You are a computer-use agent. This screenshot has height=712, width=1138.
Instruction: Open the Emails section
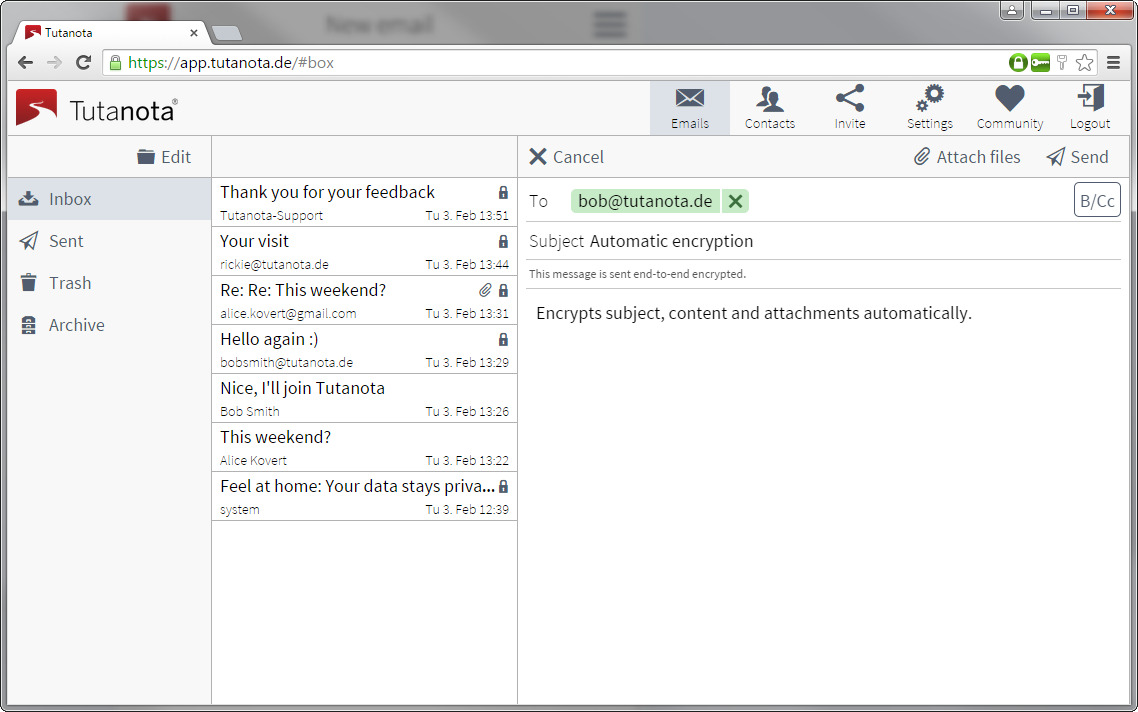click(689, 107)
